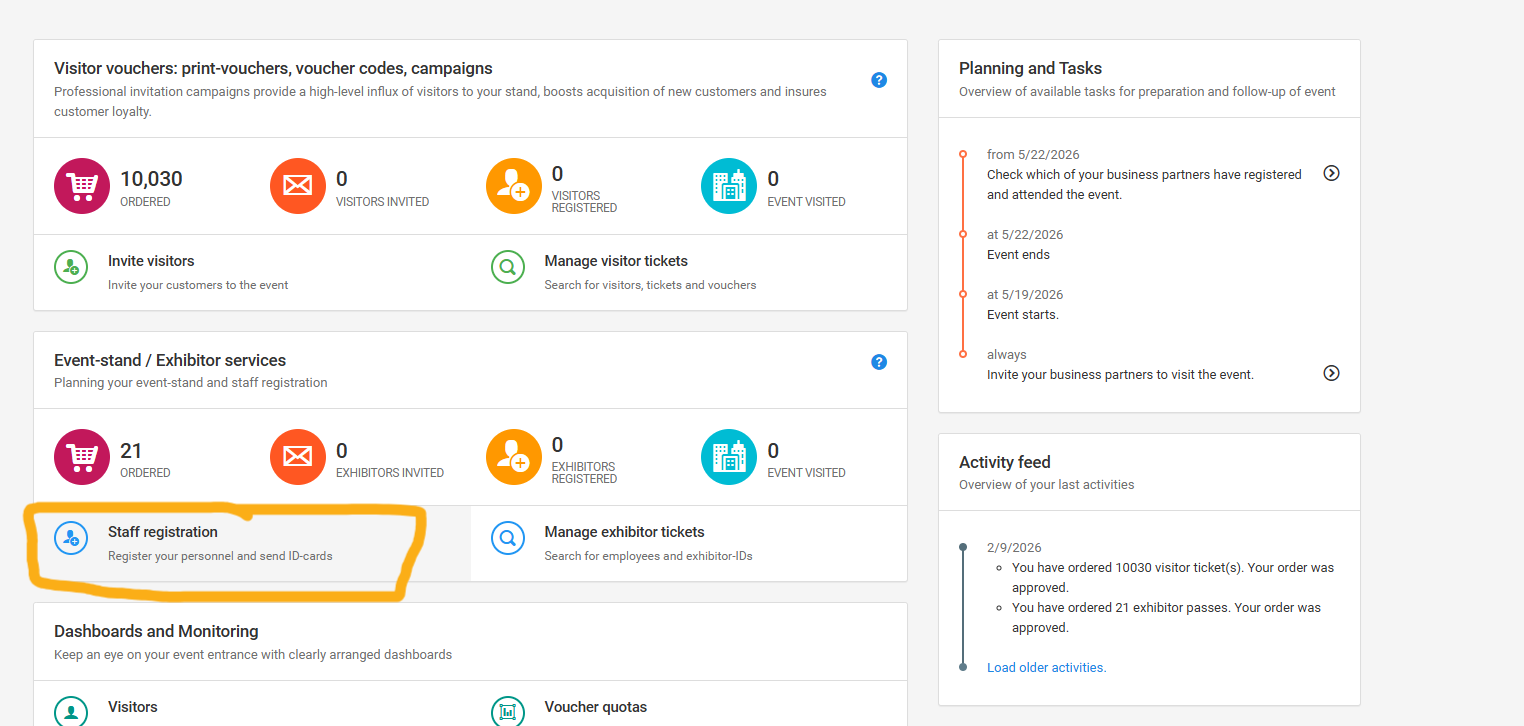
Task: Click the 2/9/2026 activity date
Action: [1014, 547]
